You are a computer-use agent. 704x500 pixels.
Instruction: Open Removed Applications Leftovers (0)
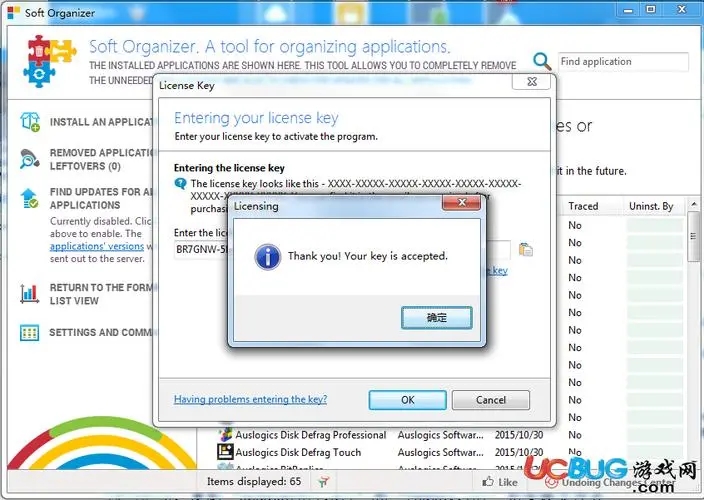[x=101, y=159]
